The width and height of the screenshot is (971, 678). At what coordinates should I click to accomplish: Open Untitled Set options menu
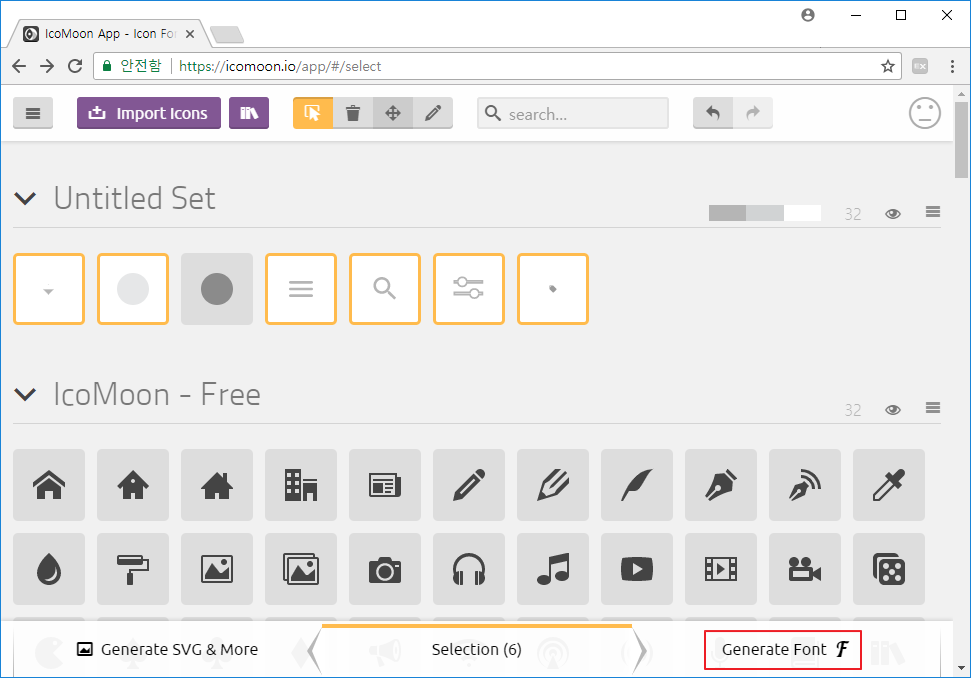[x=933, y=212]
